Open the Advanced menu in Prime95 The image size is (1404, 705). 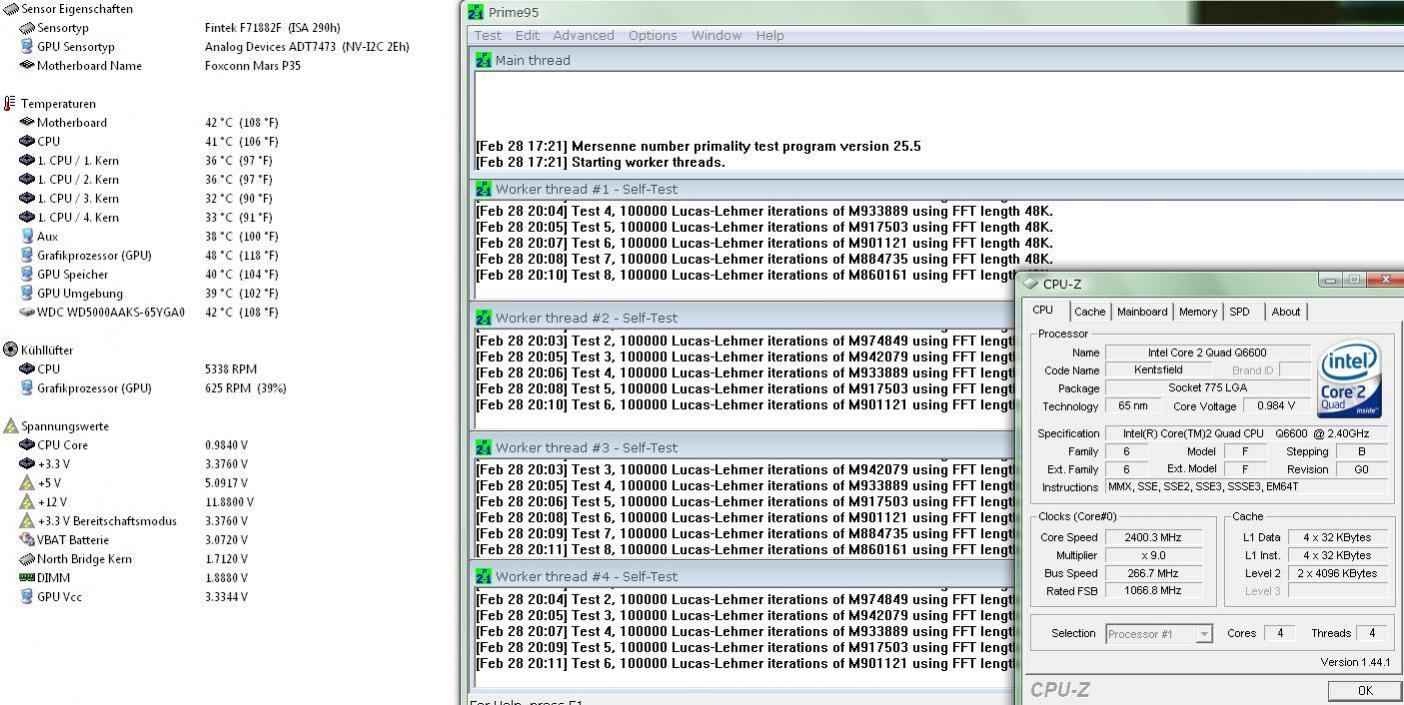tap(583, 35)
